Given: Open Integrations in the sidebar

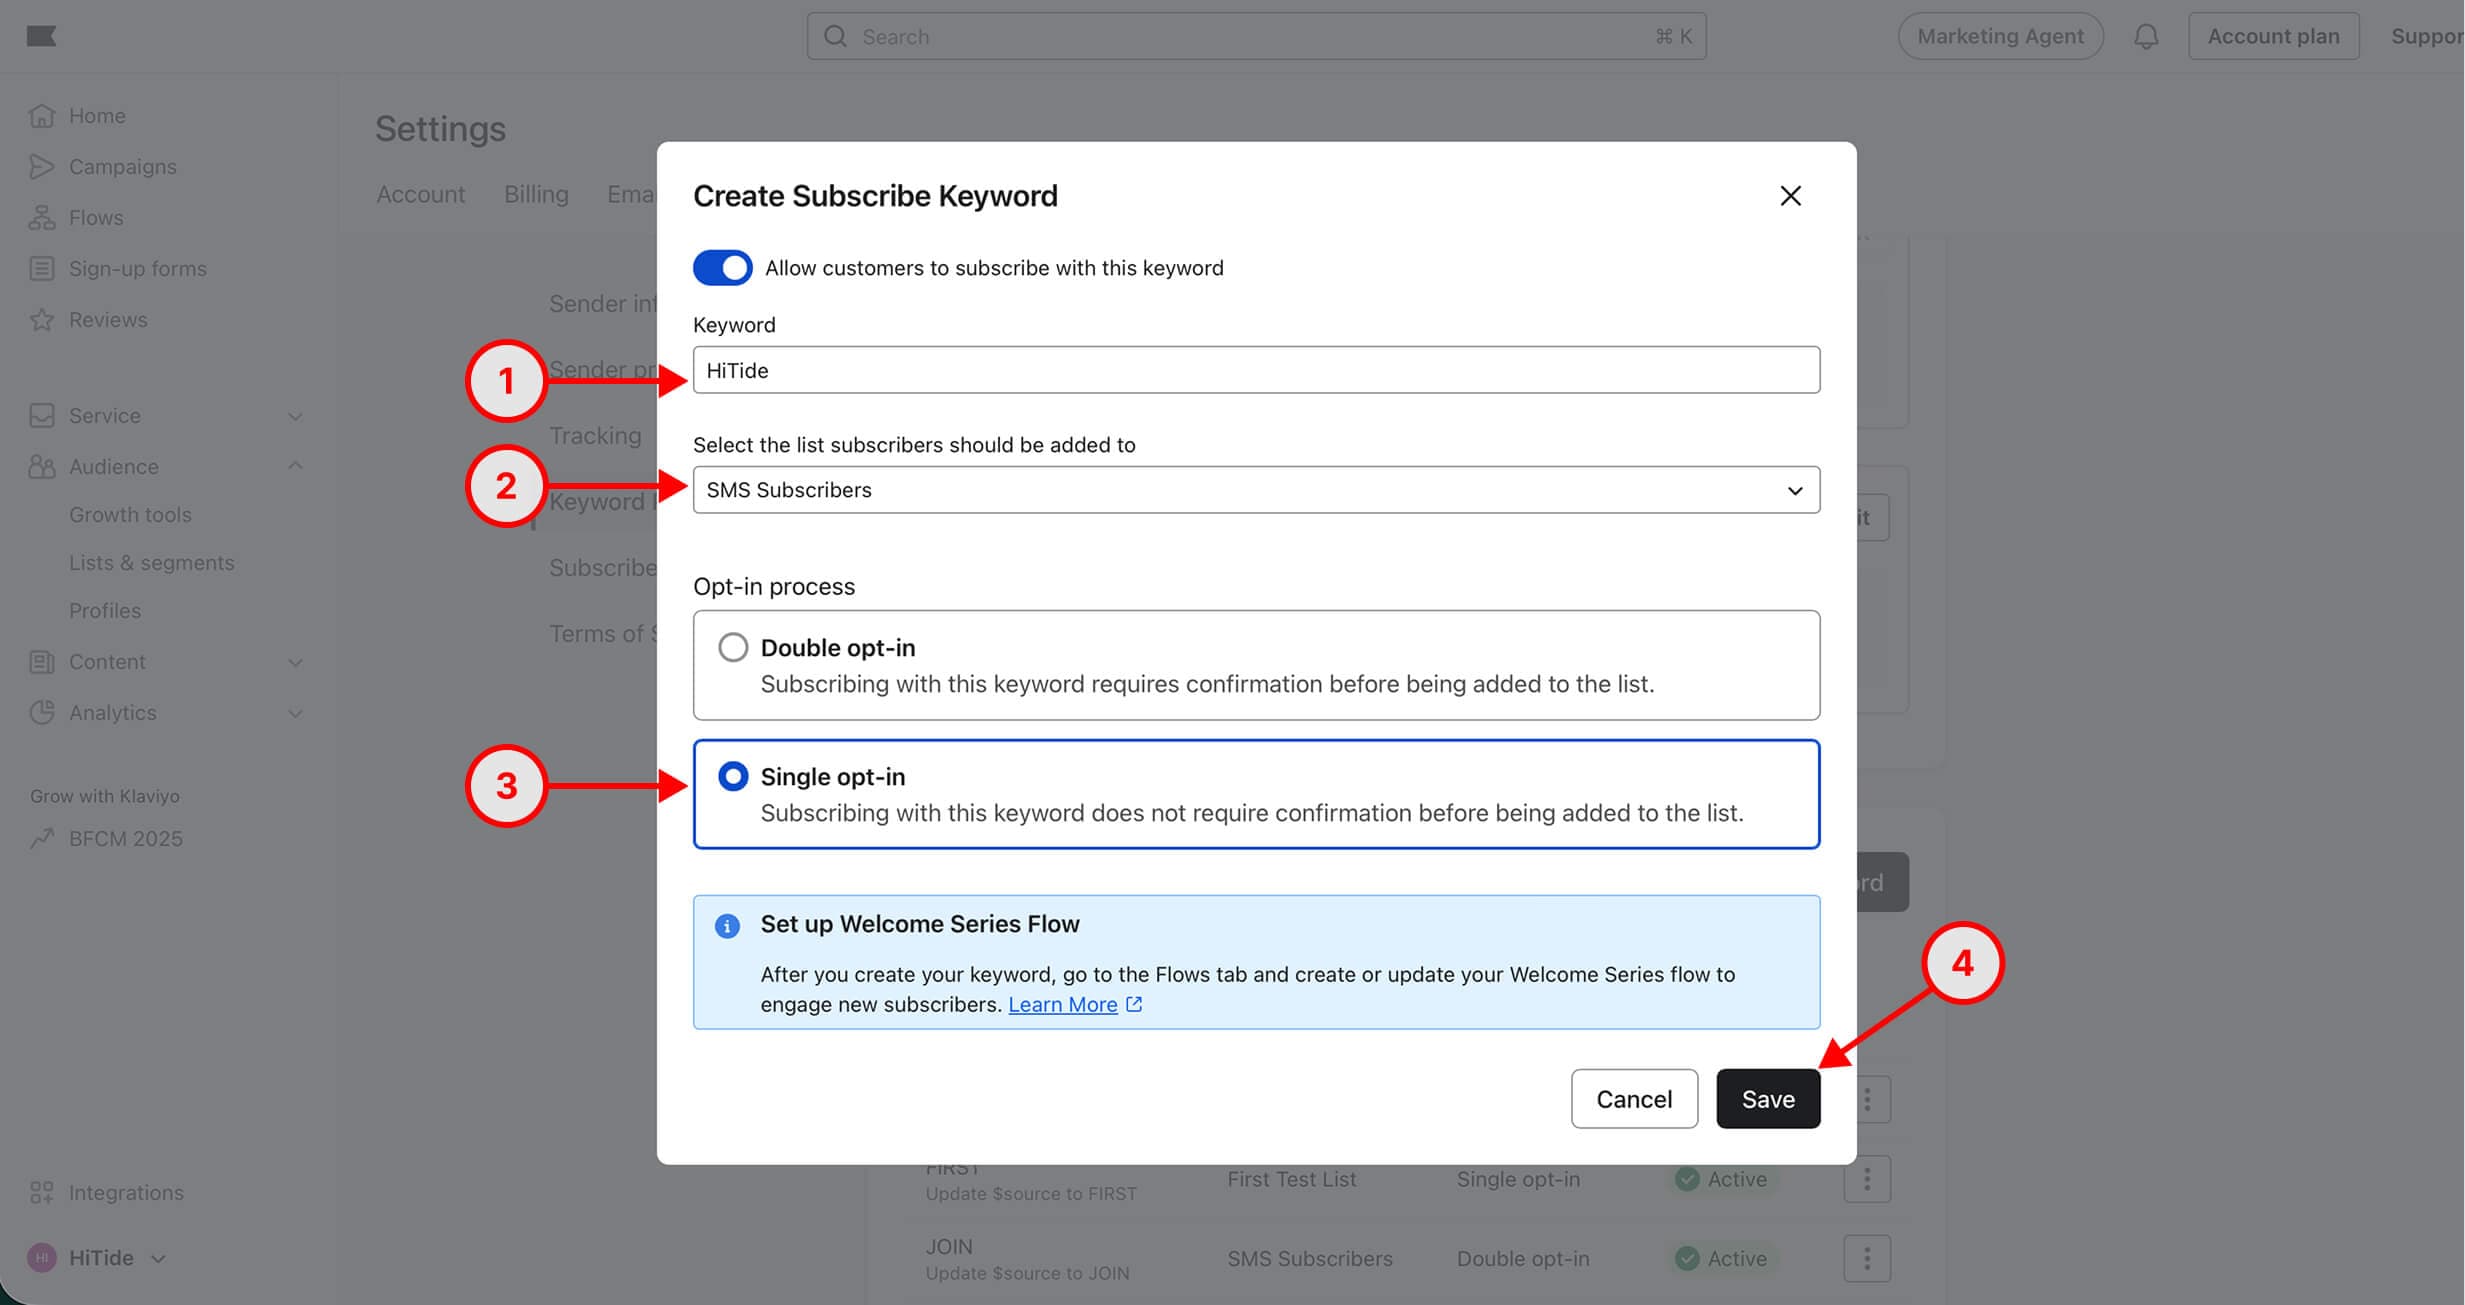Looking at the screenshot, I should (125, 1192).
